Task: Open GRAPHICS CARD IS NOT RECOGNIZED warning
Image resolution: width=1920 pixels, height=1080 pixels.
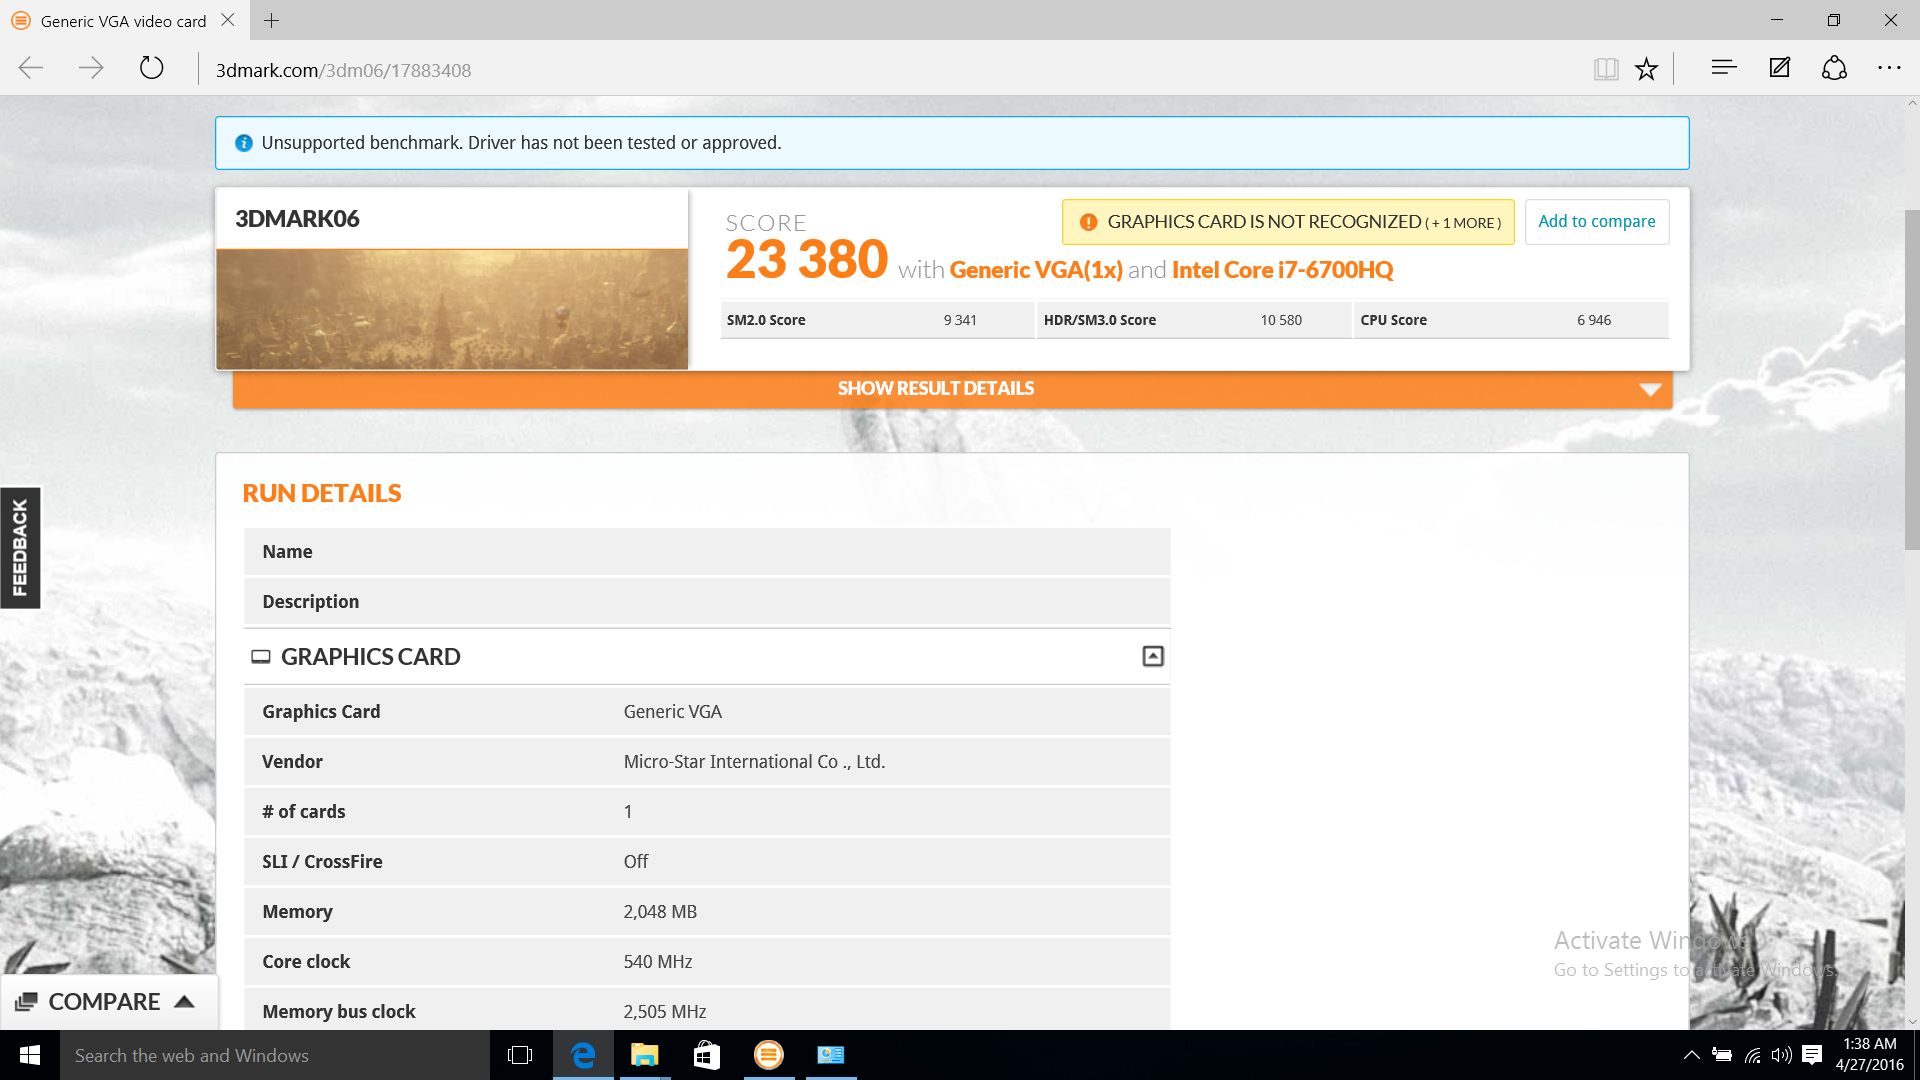Action: (x=1288, y=222)
